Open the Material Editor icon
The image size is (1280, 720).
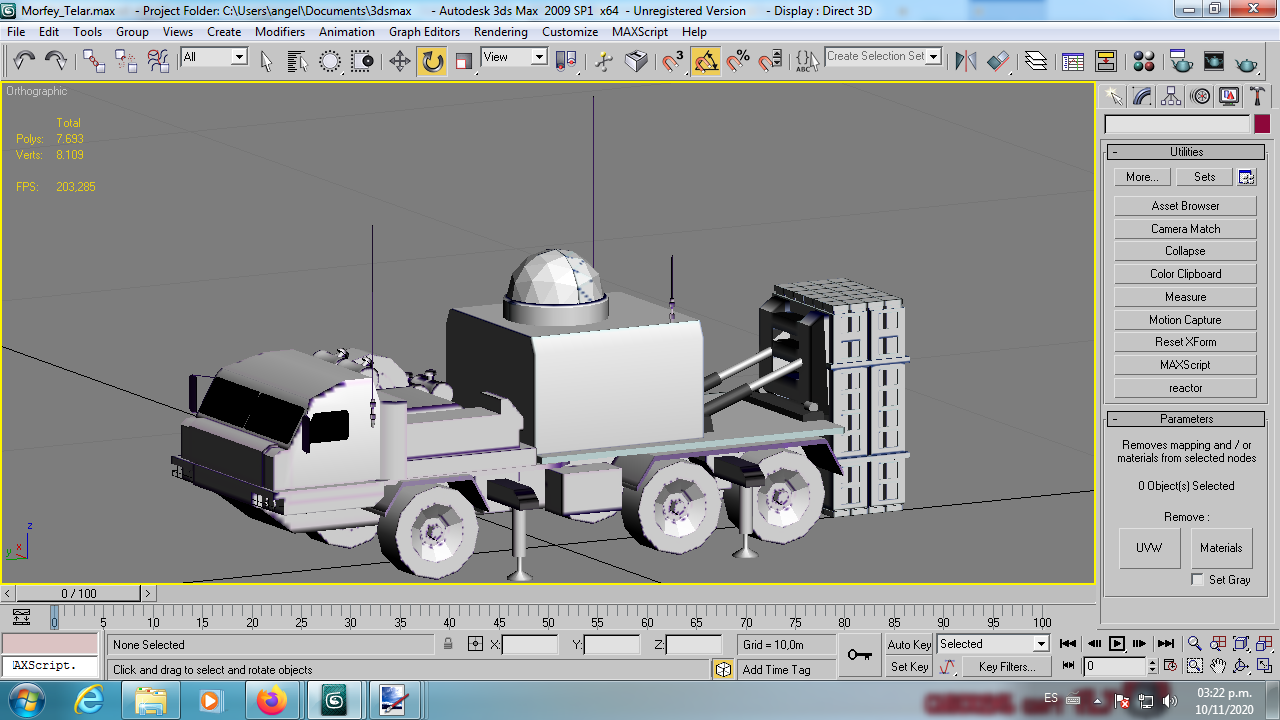coord(1145,62)
